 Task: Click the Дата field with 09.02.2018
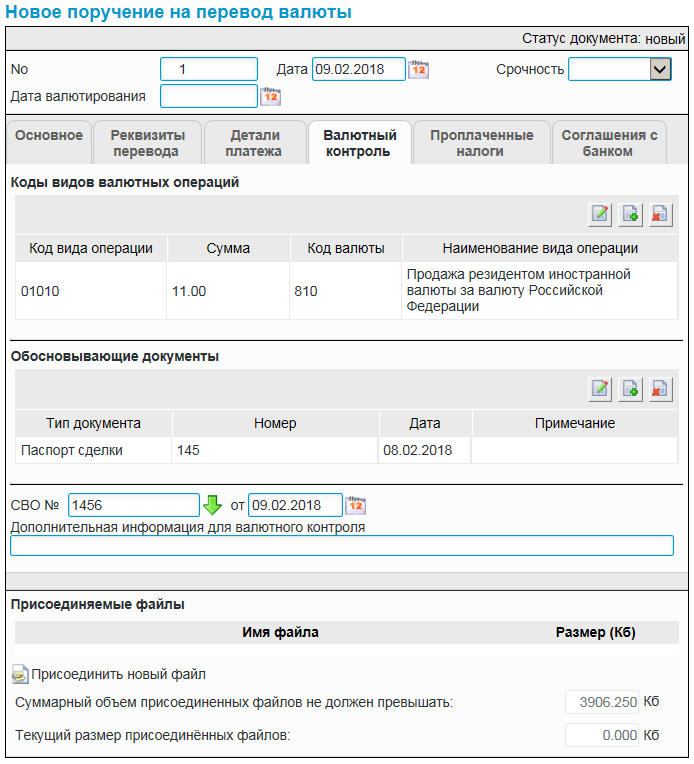[x=359, y=69]
